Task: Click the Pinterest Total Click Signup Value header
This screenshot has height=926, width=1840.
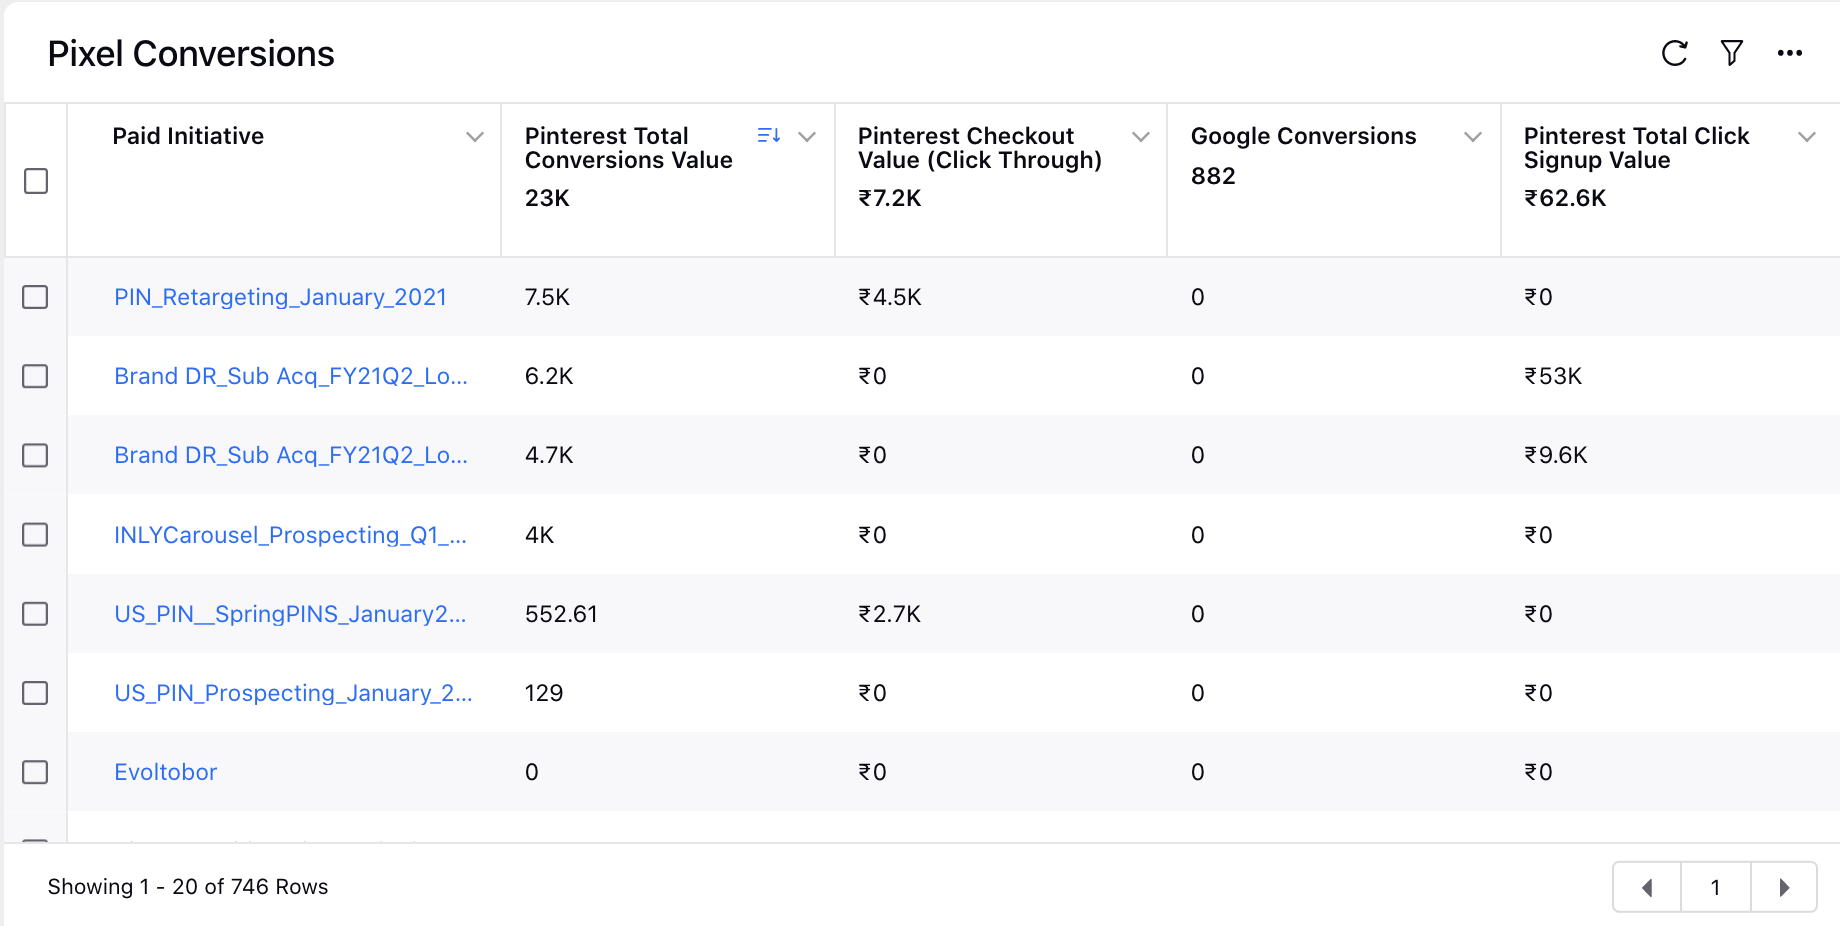Action: pyautogui.click(x=1636, y=148)
